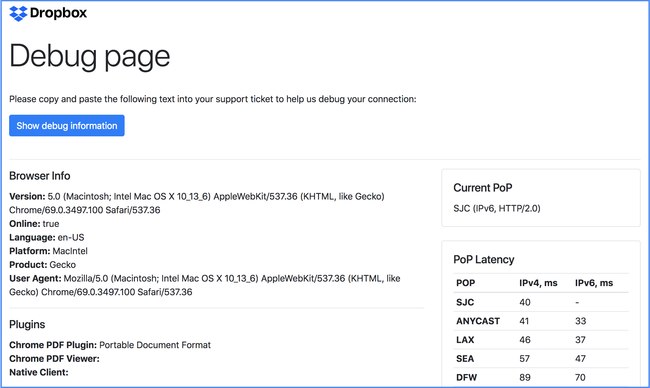Click the User Agent label
Image resolution: width=650 pixels, height=388 pixels.
35,279
